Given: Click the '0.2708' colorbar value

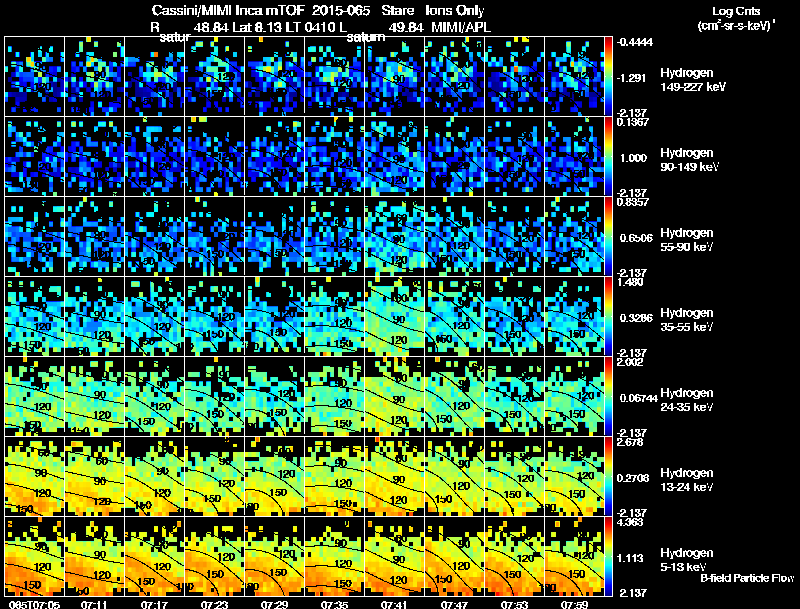Looking at the screenshot, I should (634, 478).
